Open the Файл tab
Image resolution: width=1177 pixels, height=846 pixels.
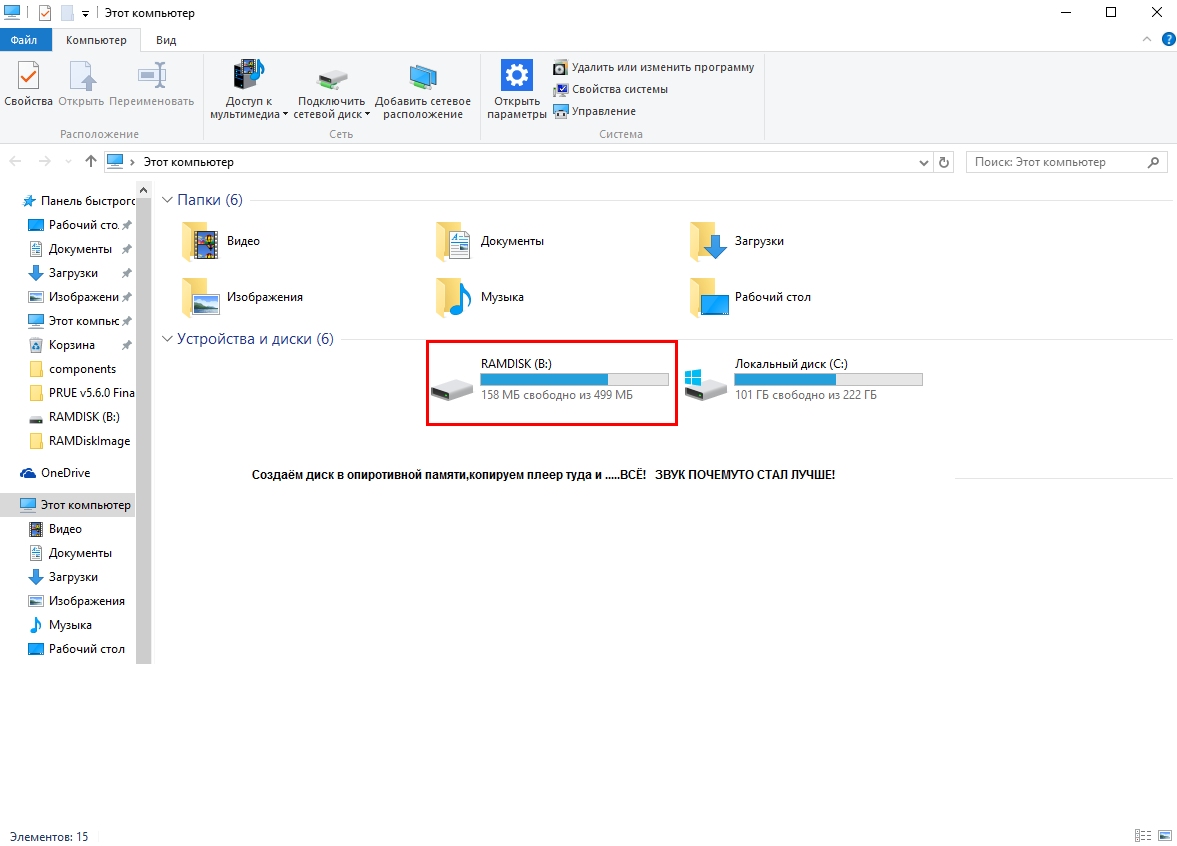(25, 40)
